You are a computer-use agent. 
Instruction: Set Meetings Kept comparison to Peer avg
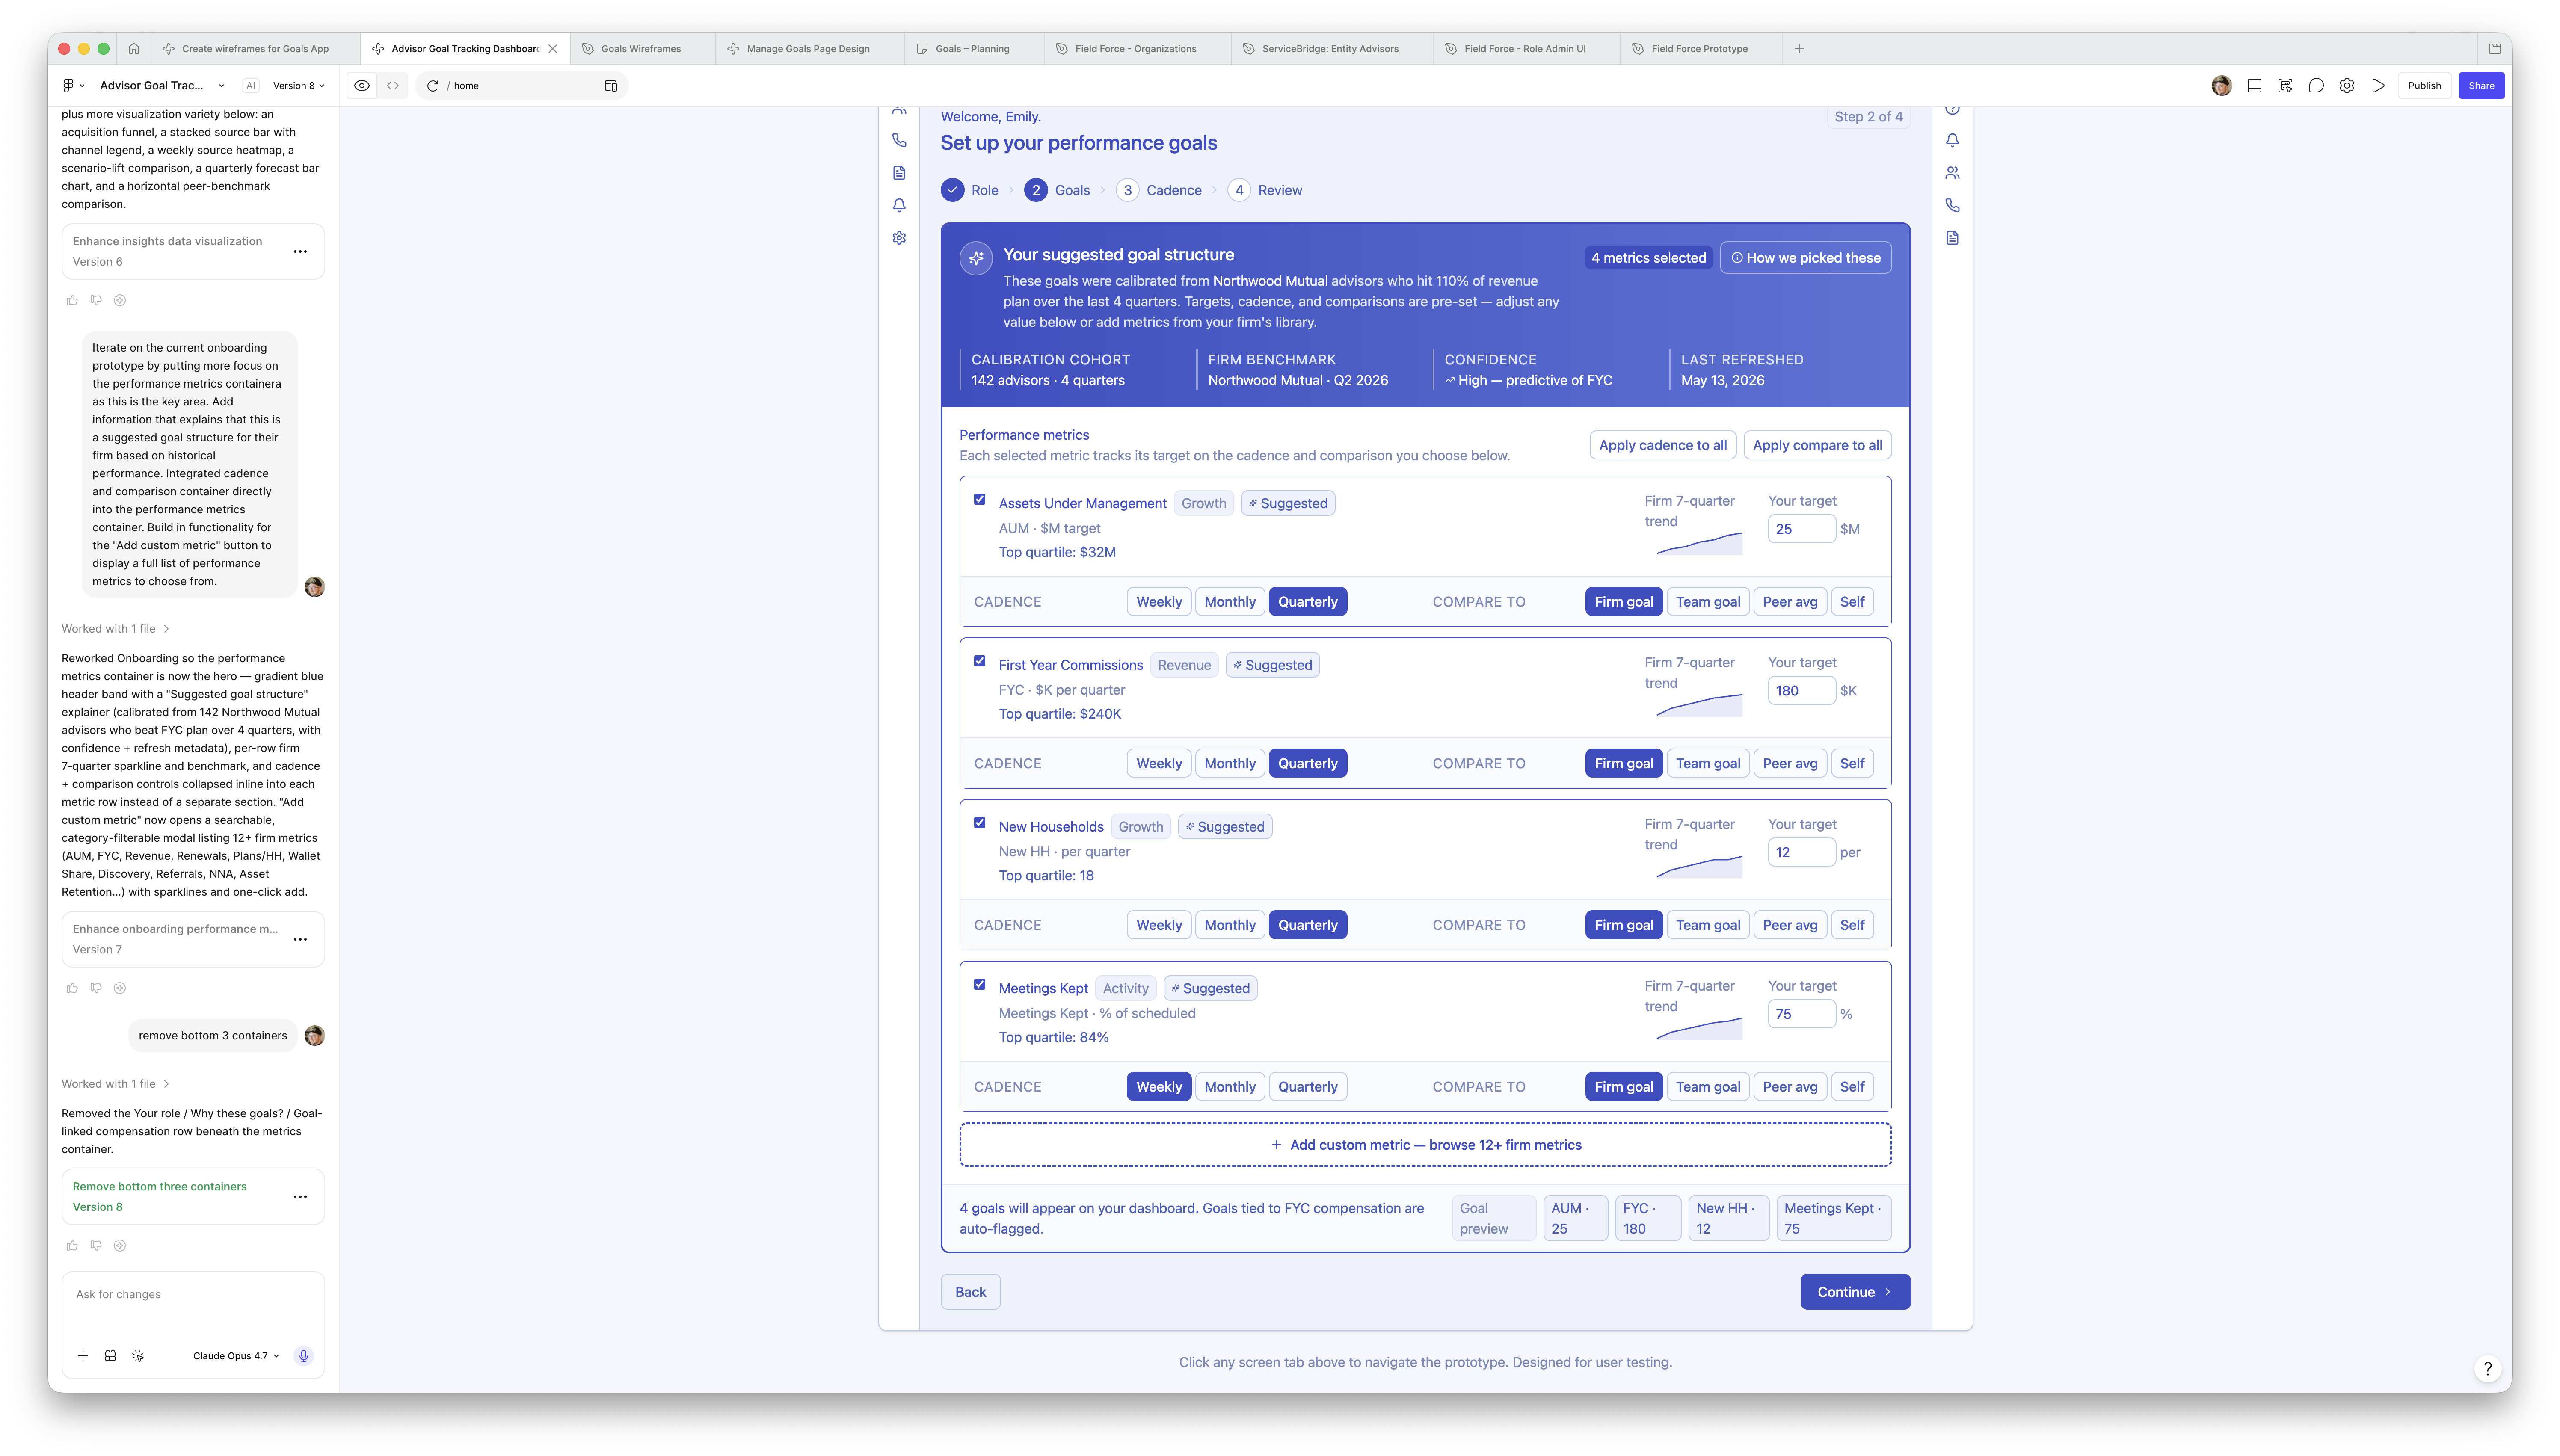coord(1789,1086)
